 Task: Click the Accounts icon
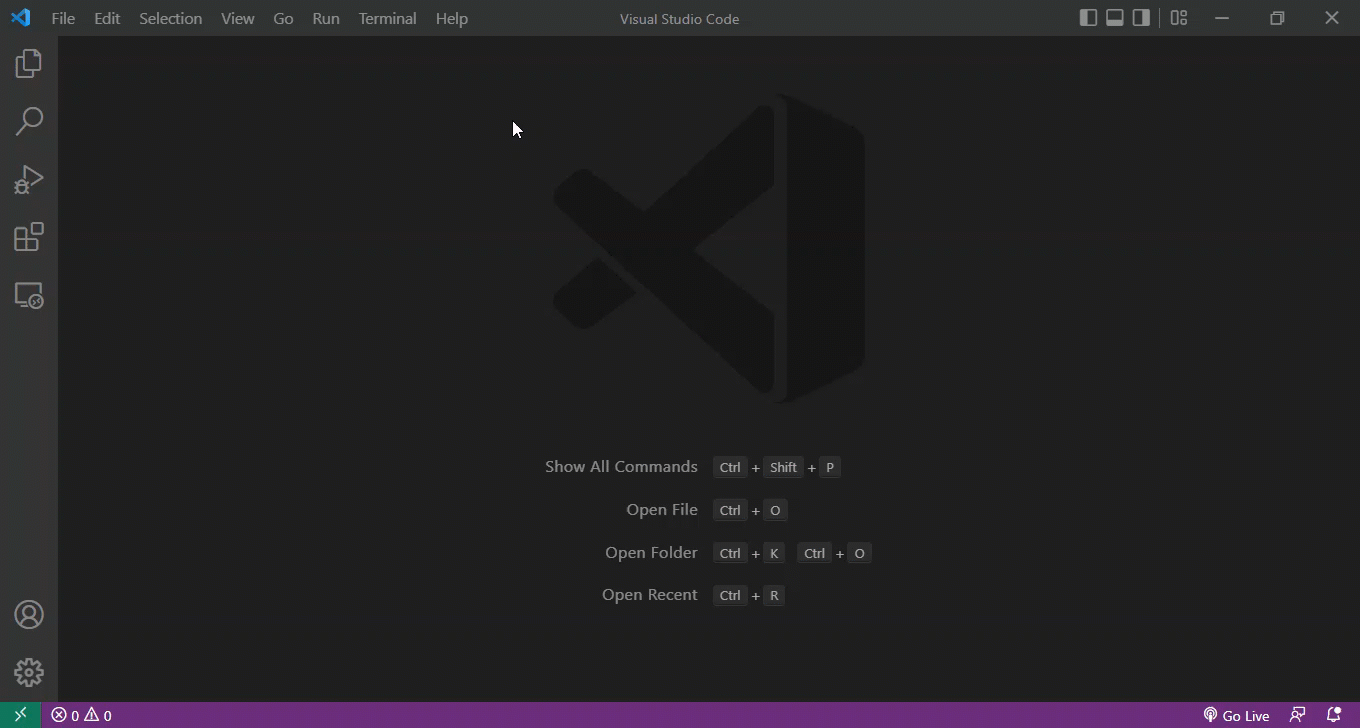coord(29,615)
